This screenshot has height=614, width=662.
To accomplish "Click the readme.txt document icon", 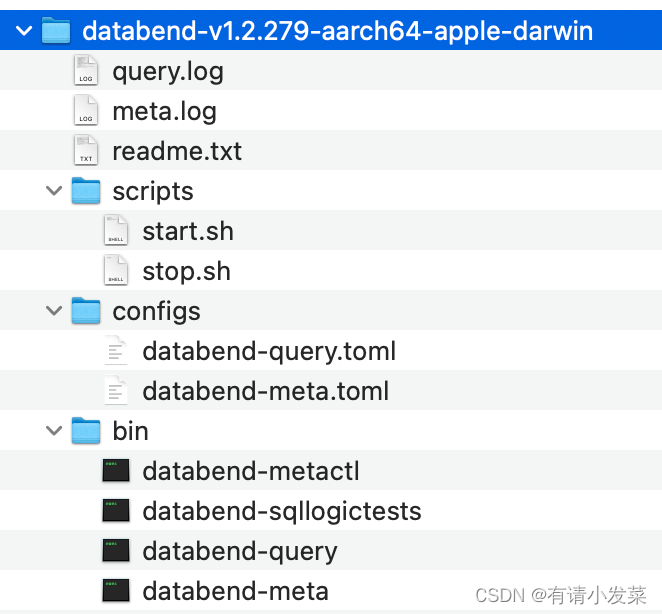I will (86, 151).
